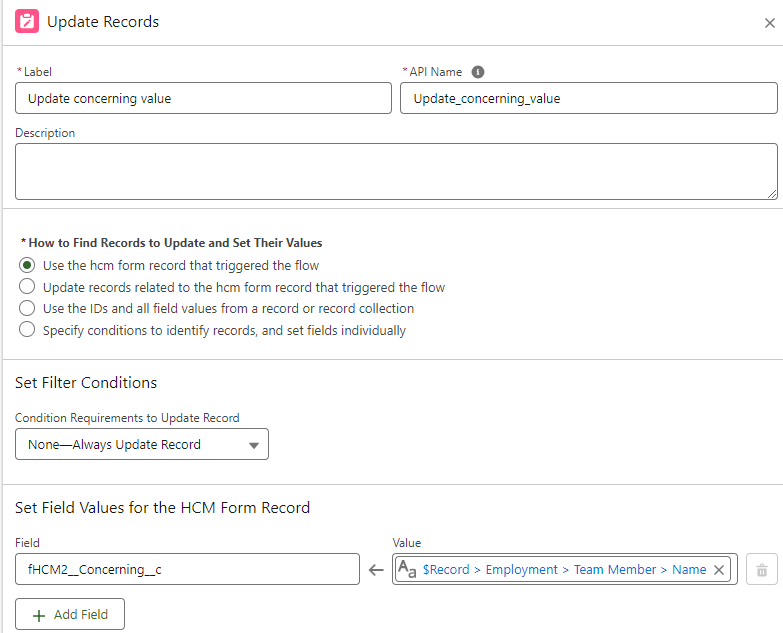Select 'Use the hcm form record that triggered' option
Screen dimensions: 783x633
(x=27, y=265)
